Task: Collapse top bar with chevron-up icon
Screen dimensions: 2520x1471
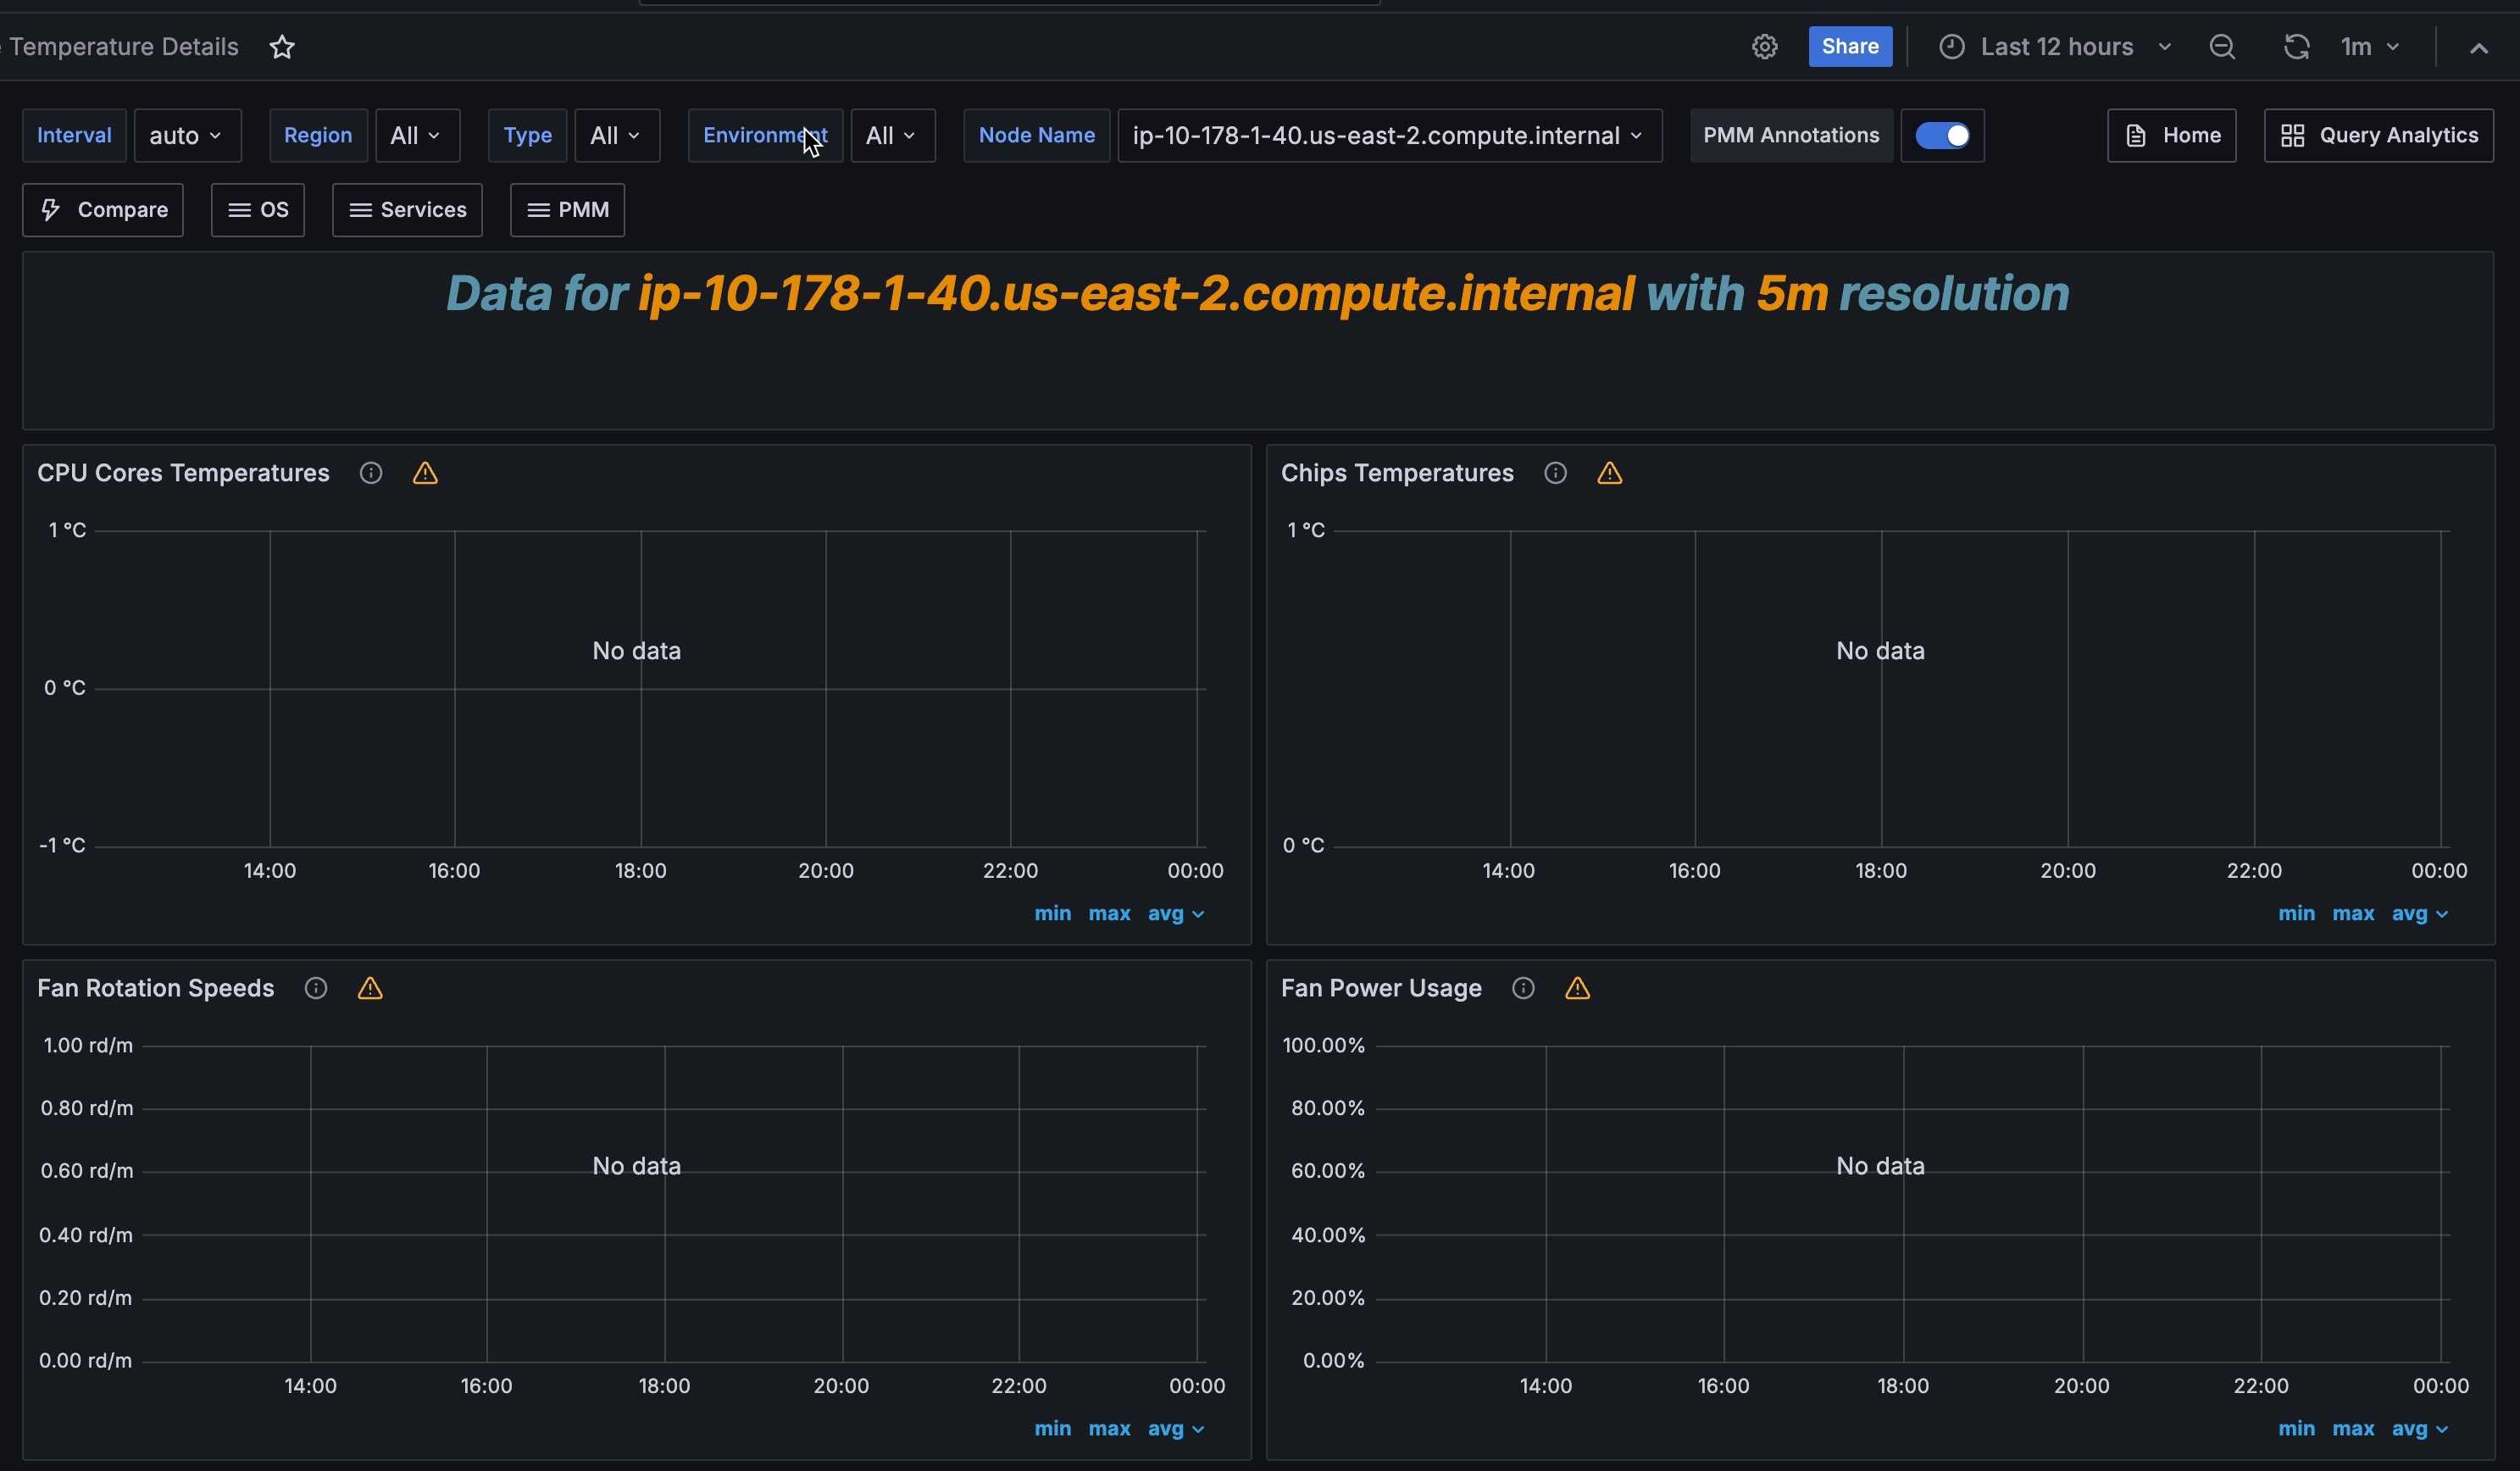Action: tap(2478, 48)
